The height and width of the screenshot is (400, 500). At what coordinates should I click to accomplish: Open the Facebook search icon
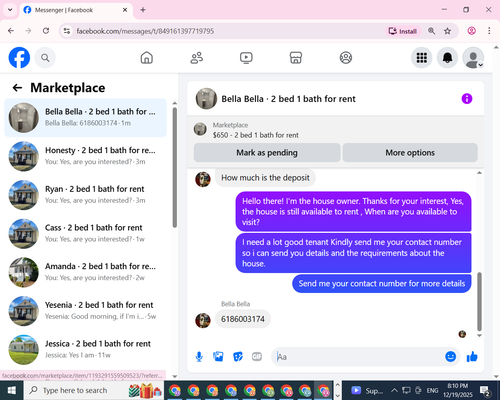click(x=45, y=58)
